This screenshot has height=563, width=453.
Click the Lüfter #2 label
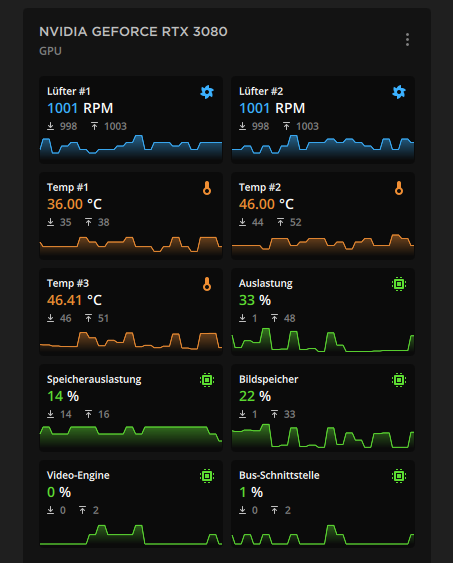(261, 91)
